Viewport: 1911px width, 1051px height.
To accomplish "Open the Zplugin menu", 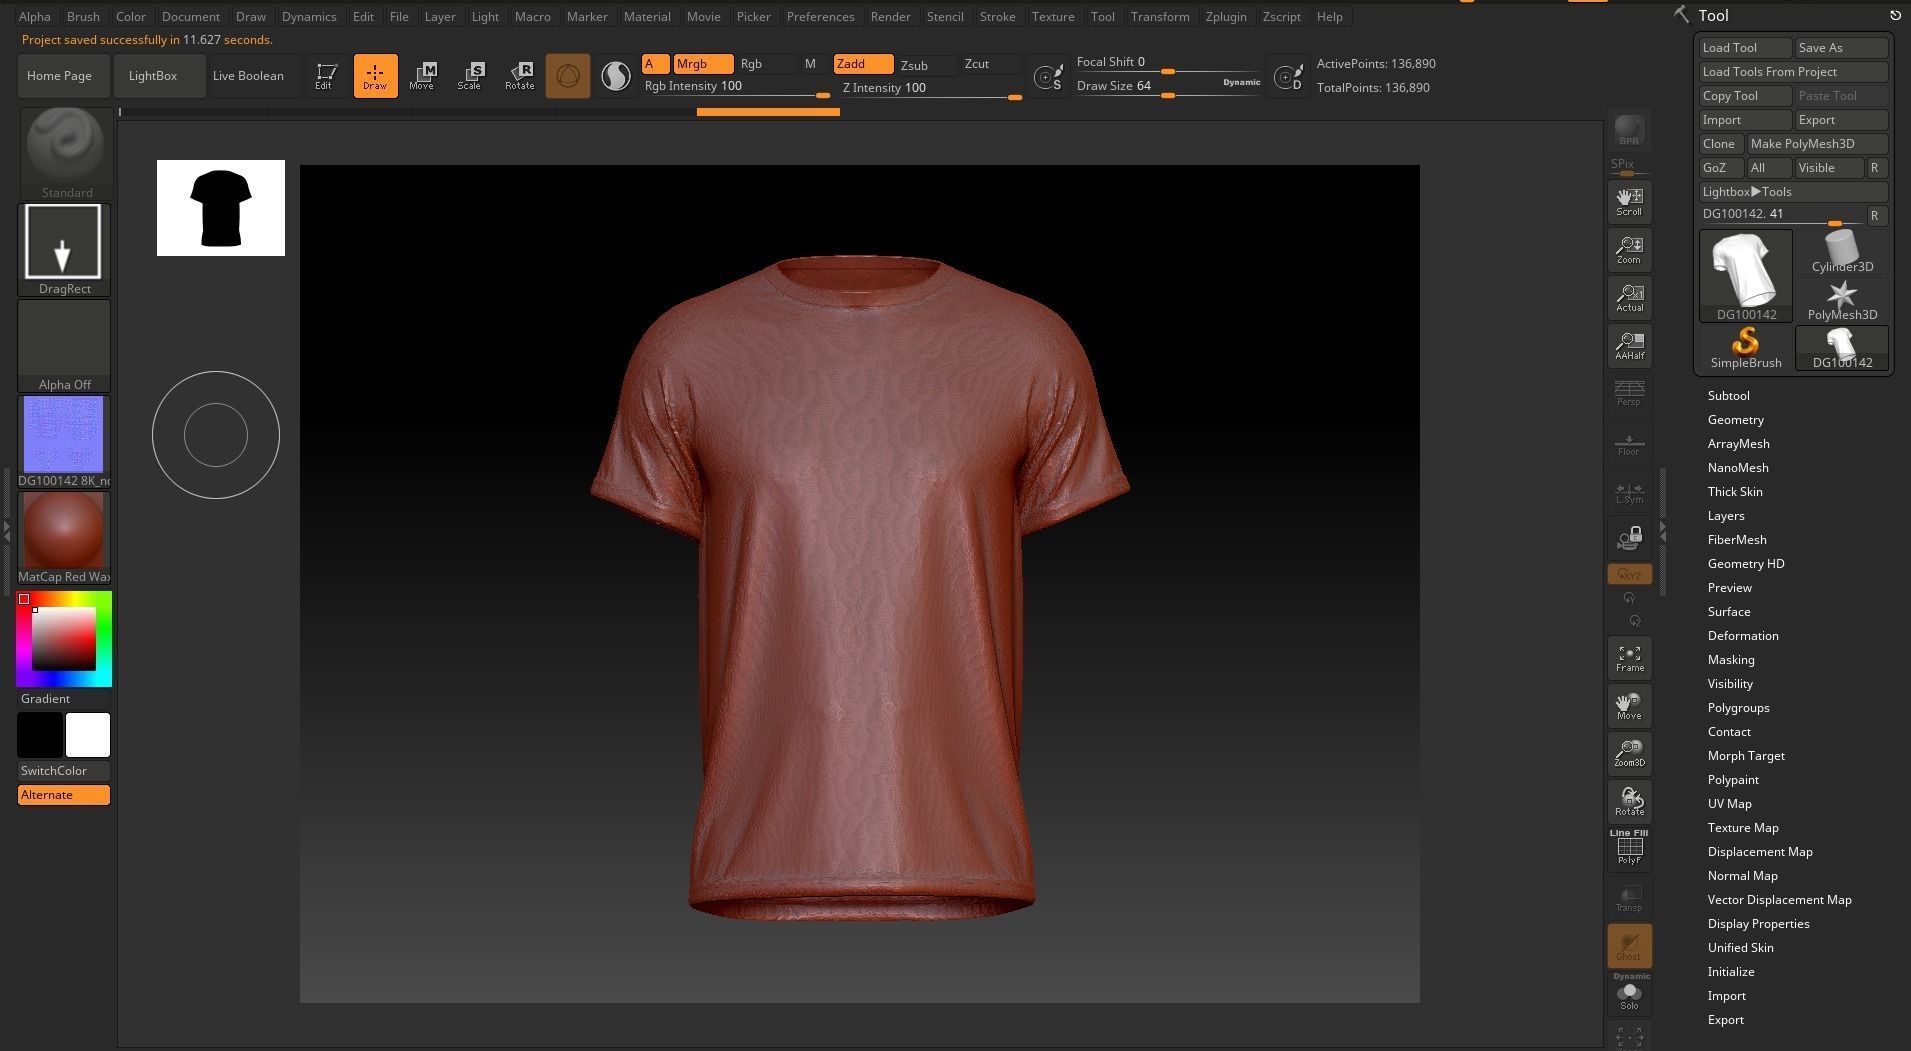I will click(x=1225, y=17).
